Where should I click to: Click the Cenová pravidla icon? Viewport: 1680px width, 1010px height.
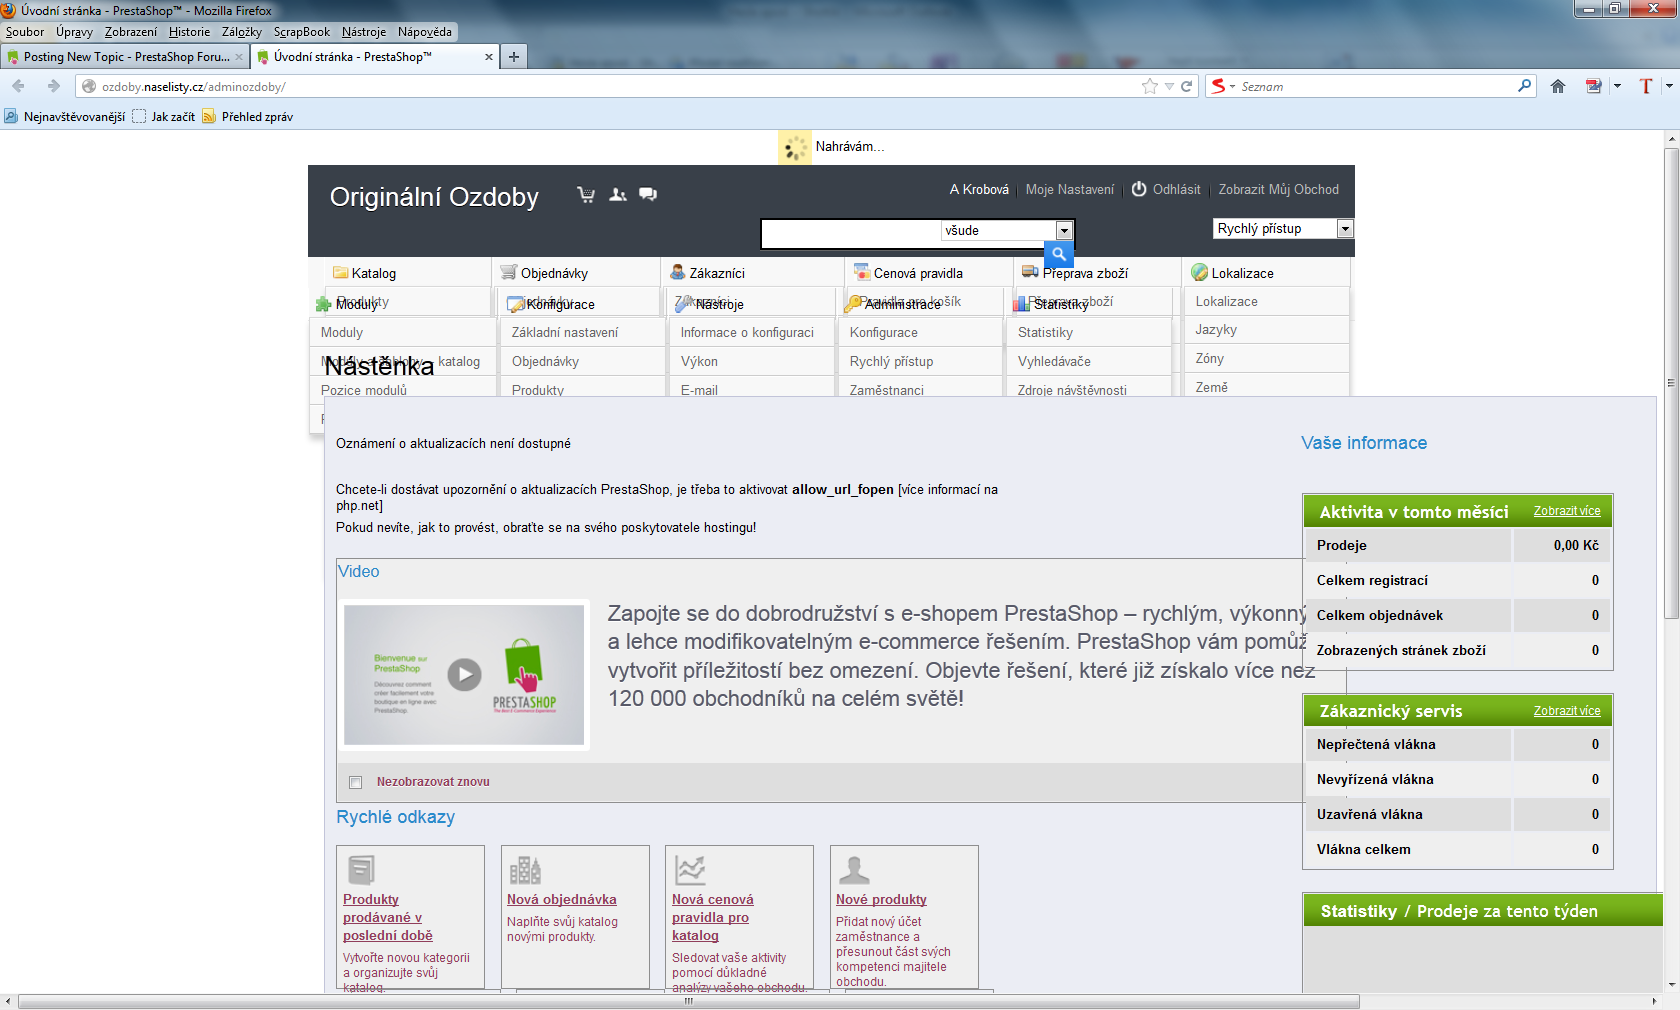click(862, 272)
